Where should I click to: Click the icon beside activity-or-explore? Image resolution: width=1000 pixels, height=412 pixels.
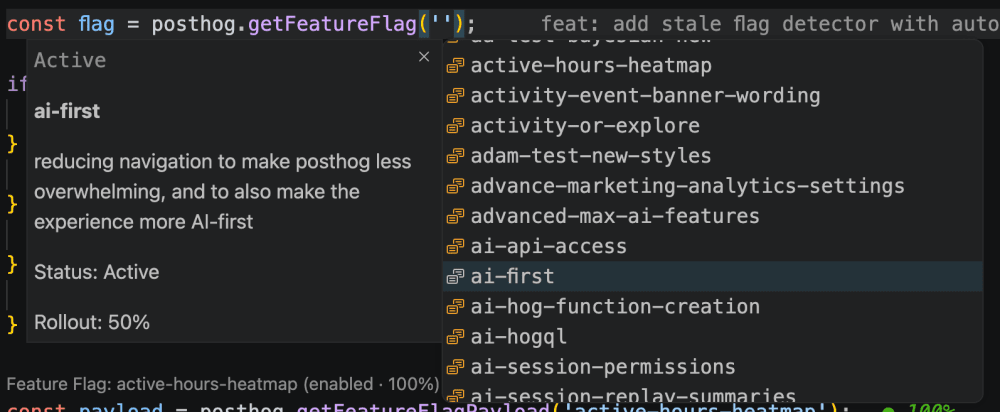[455, 126]
